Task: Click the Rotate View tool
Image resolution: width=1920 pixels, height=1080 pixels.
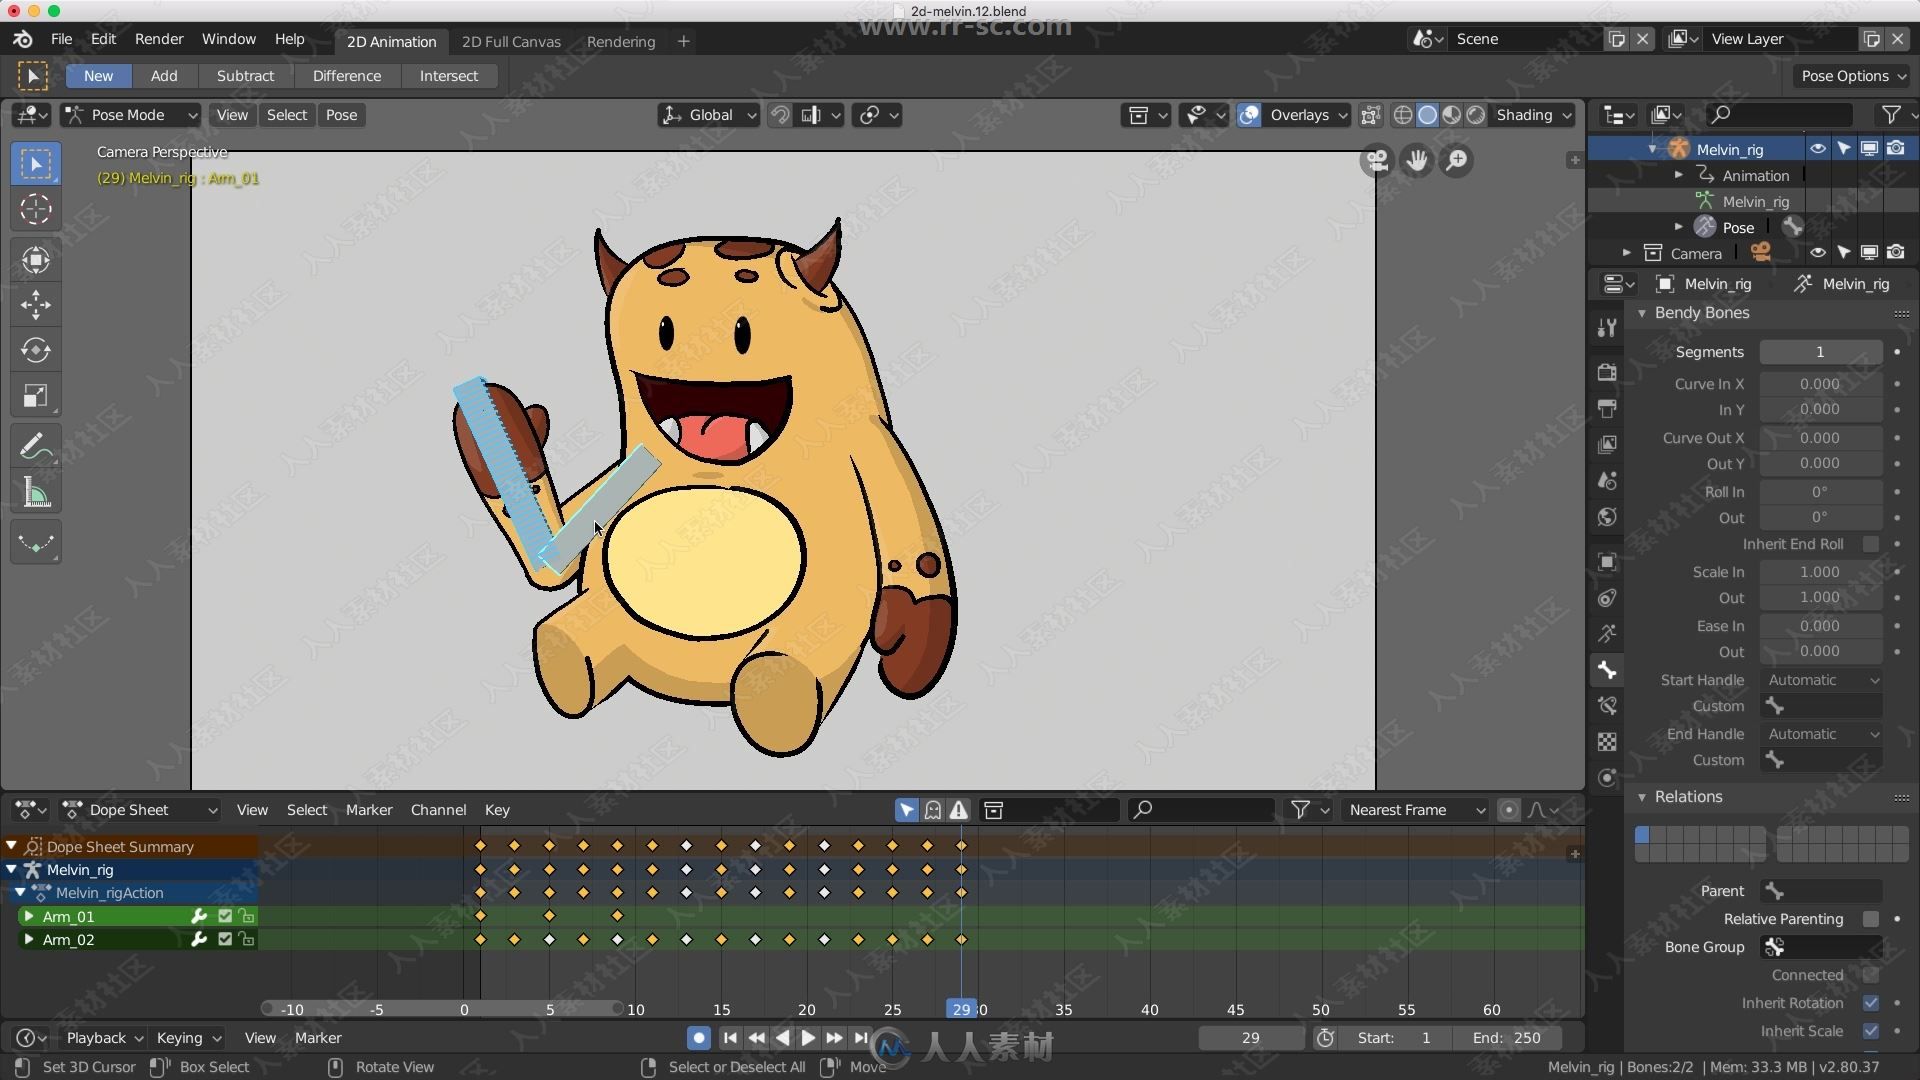Action: coord(396,1067)
